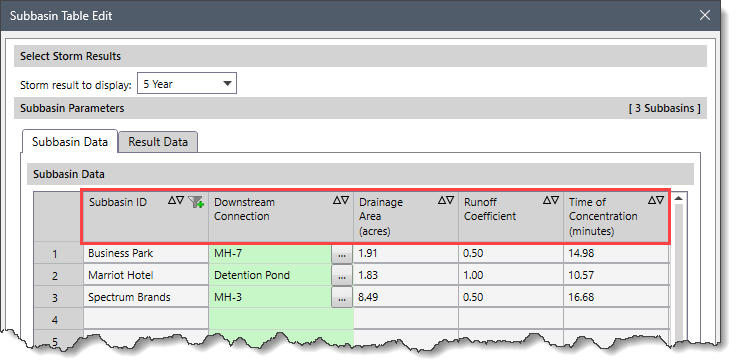Viewport: 736px width, 360px height.
Task: Click Spectrum Brands runoff coefficient 0.50
Action: point(511,298)
